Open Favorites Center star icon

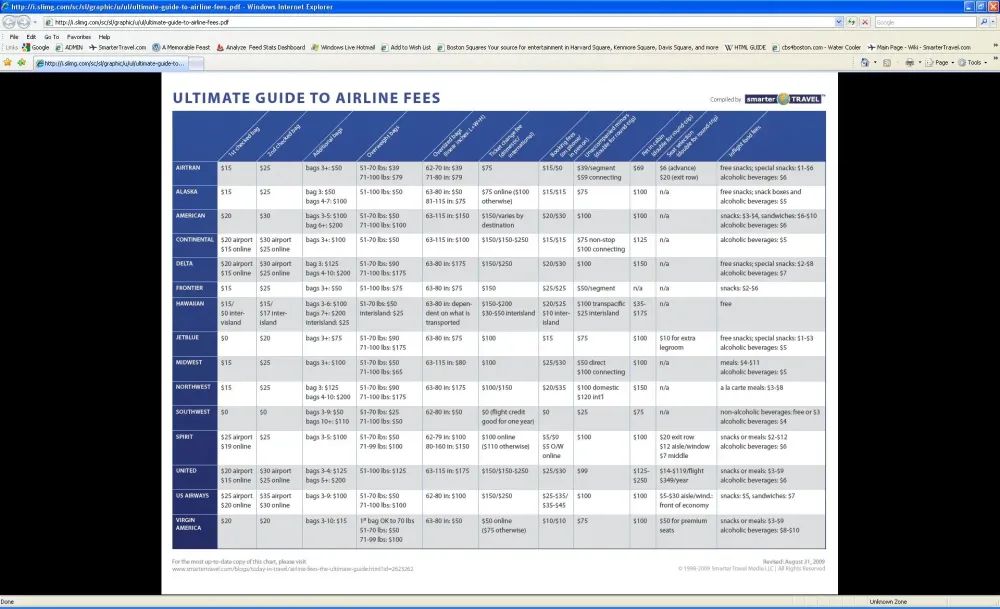(x=8, y=62)
